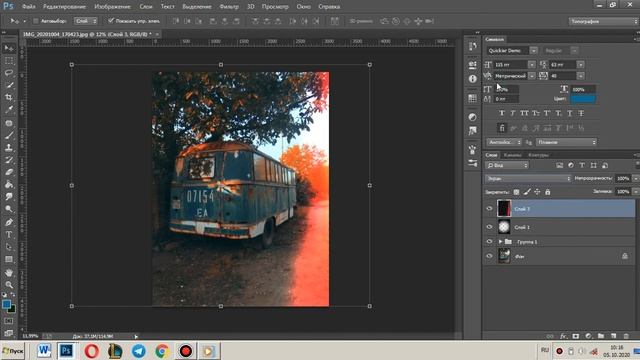Open the anti-aliasing Плавное dropdown
The width and height of the screenshot is (640, 360).
pos(567,142)
